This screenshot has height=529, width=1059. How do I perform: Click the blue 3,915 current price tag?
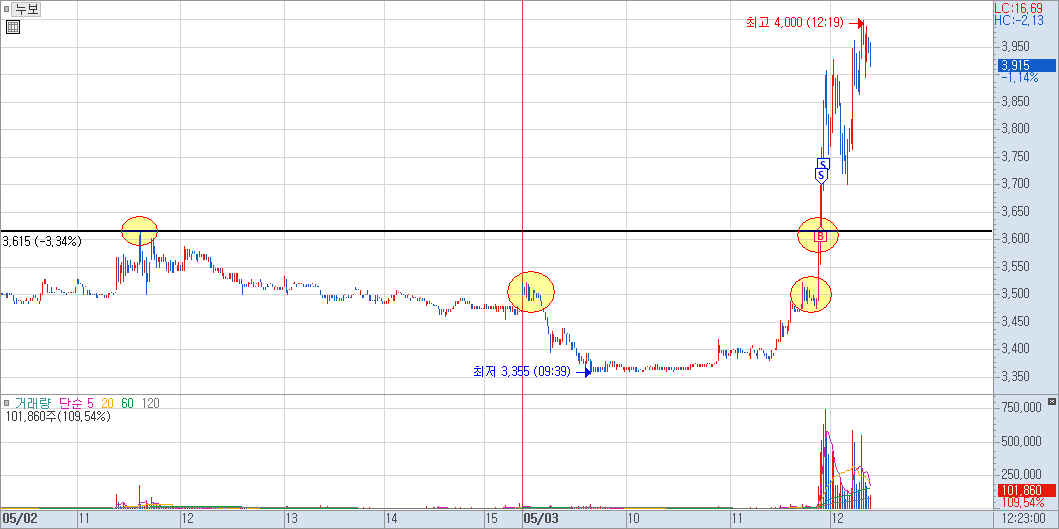tap(1026, 66)
